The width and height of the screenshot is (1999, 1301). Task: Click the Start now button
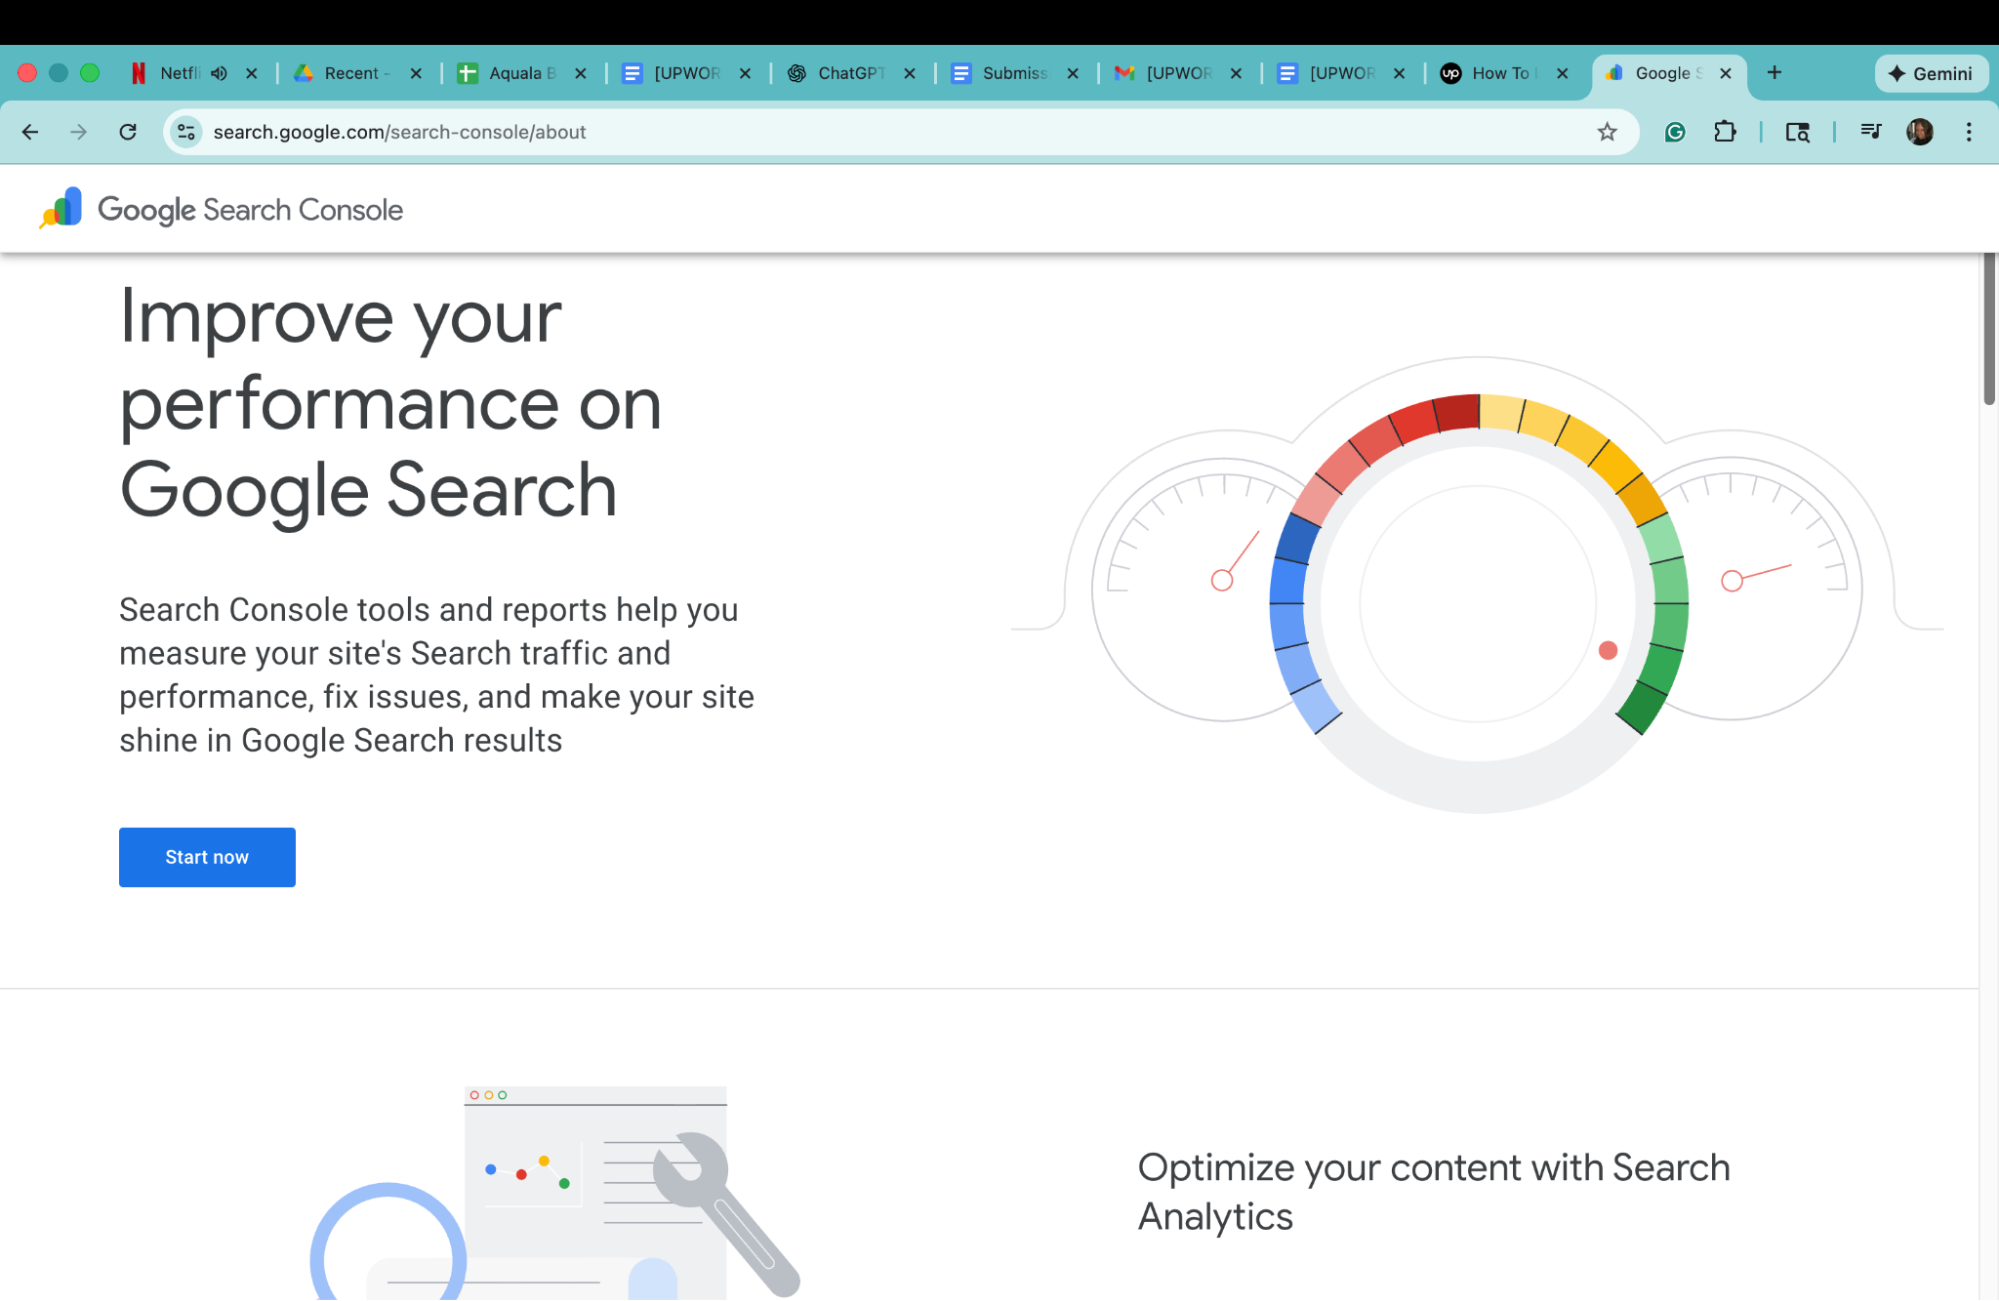pos(207,857)
